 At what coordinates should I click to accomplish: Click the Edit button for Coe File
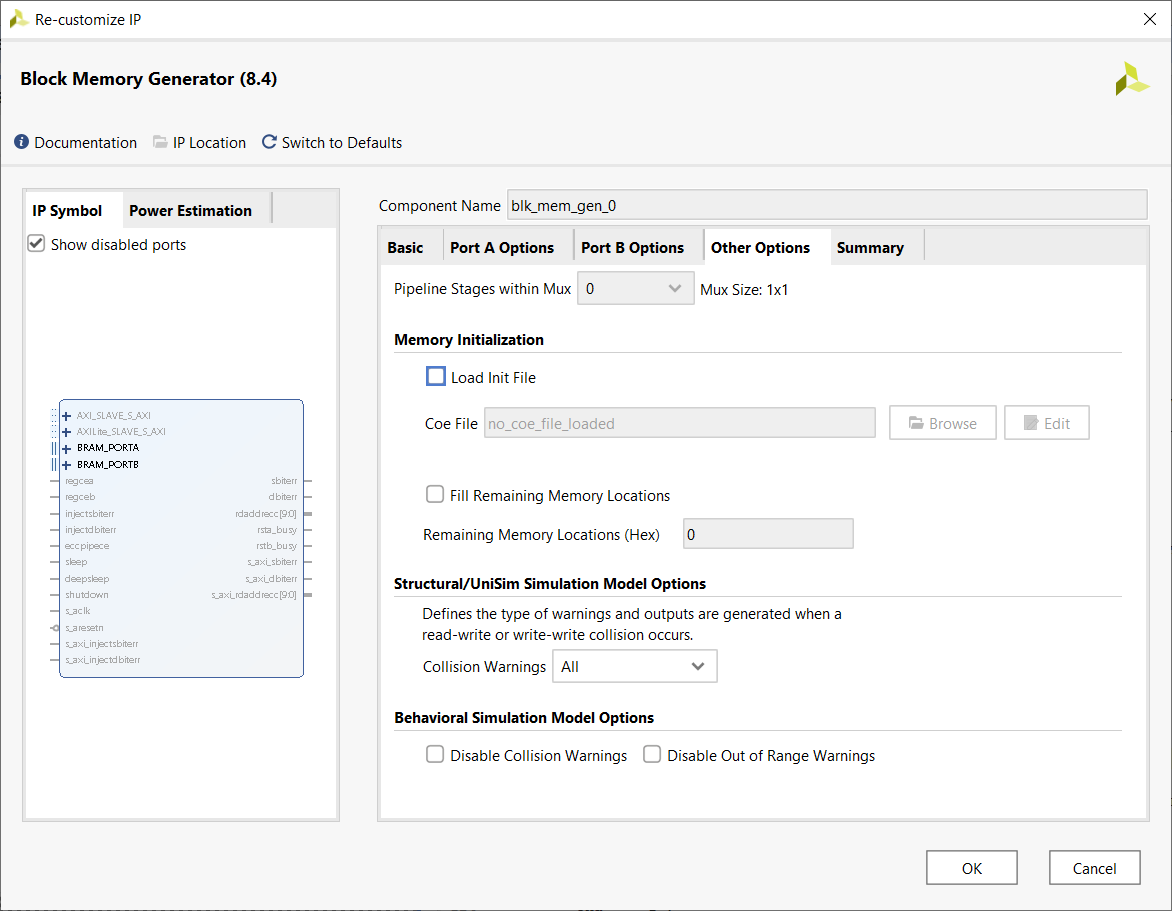click(x=1046, y=423)
